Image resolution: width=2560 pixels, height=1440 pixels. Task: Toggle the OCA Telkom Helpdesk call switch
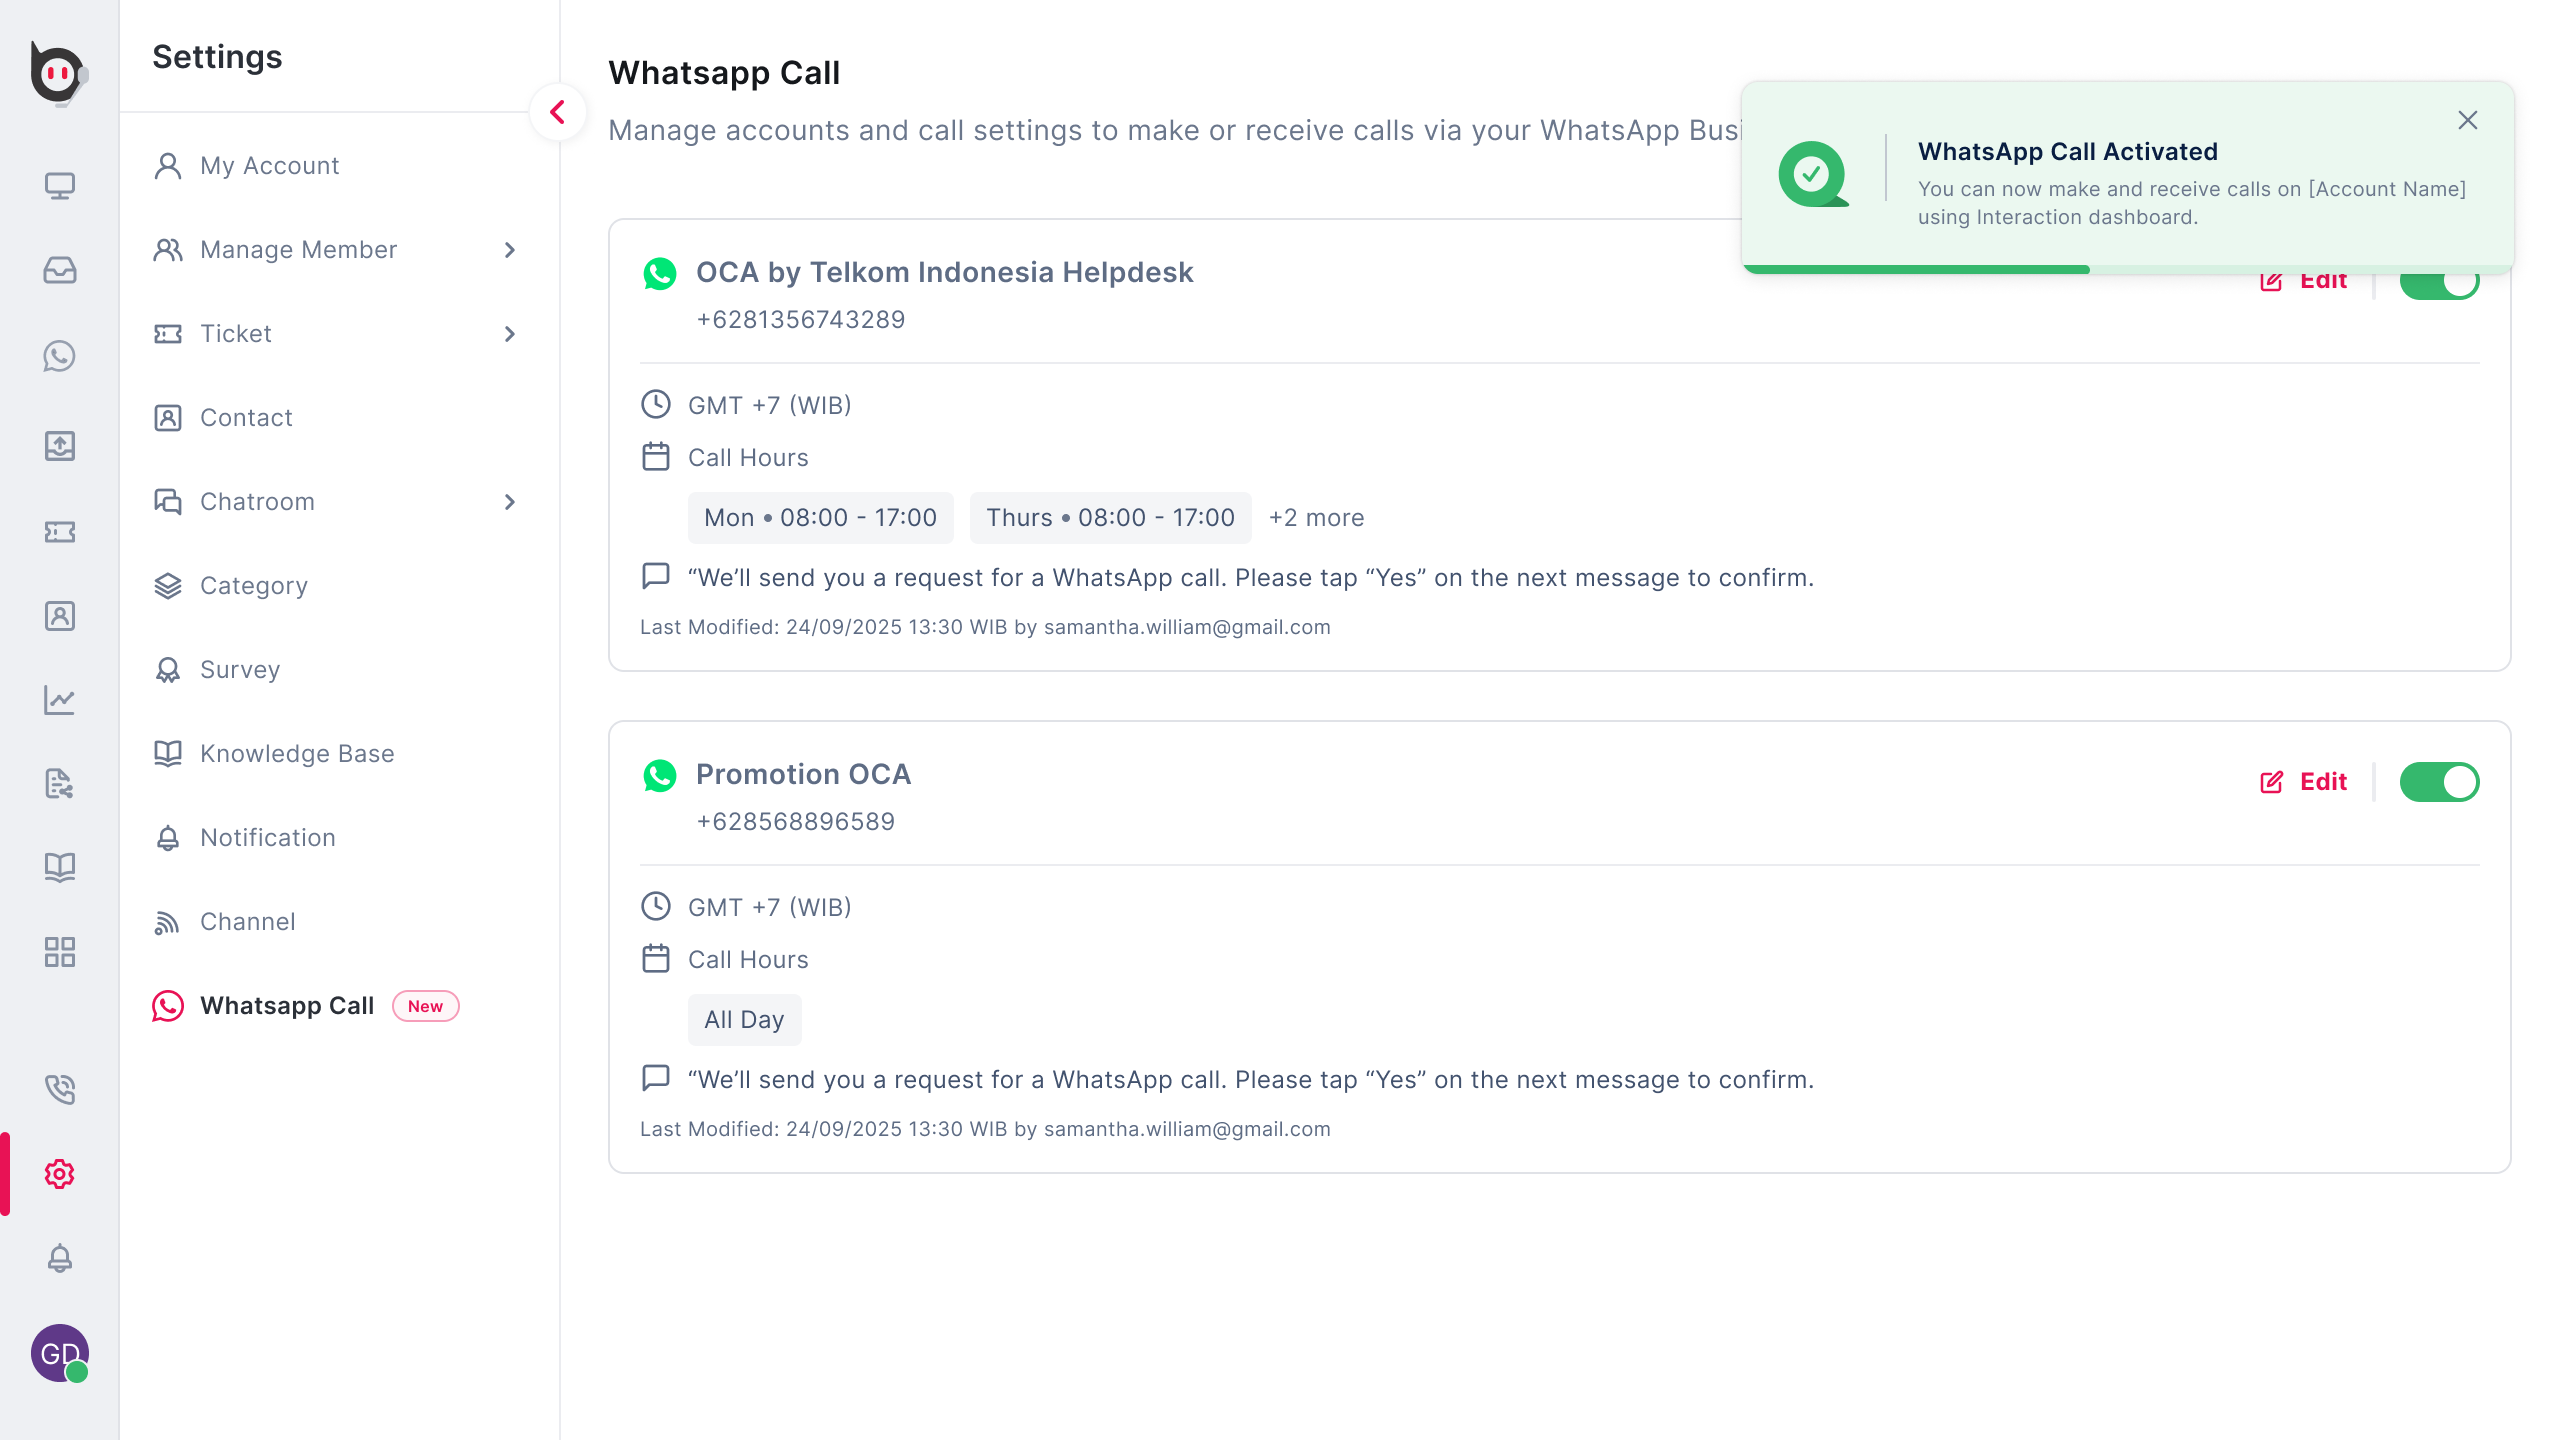(x=2440, y=284)
